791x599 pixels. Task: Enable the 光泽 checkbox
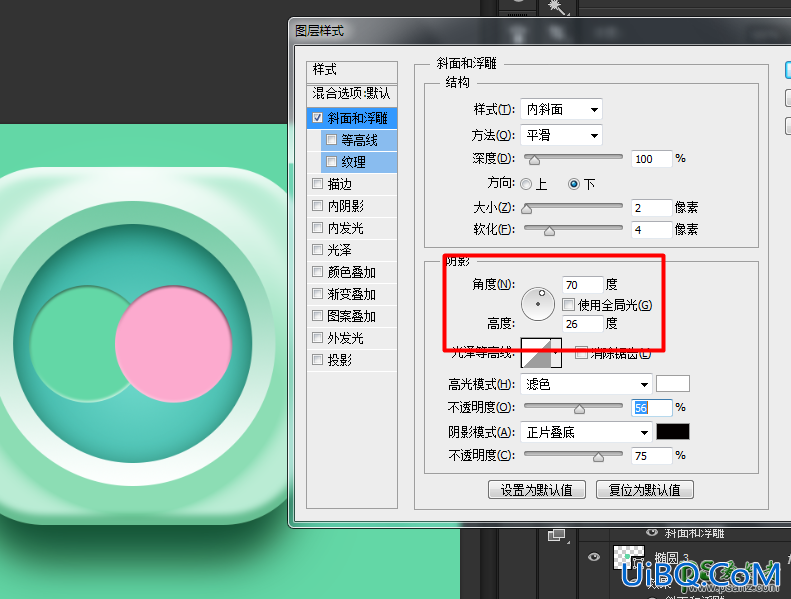(317, 249)
